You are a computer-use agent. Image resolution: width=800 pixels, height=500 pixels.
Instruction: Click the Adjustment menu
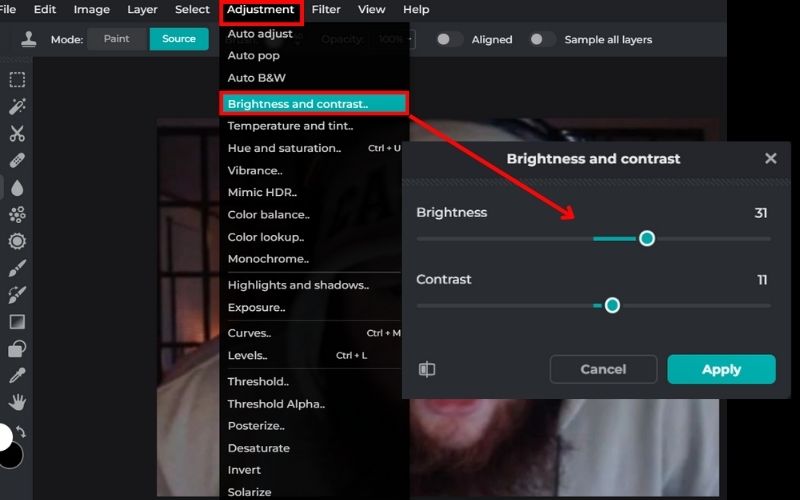pos(261,10)
